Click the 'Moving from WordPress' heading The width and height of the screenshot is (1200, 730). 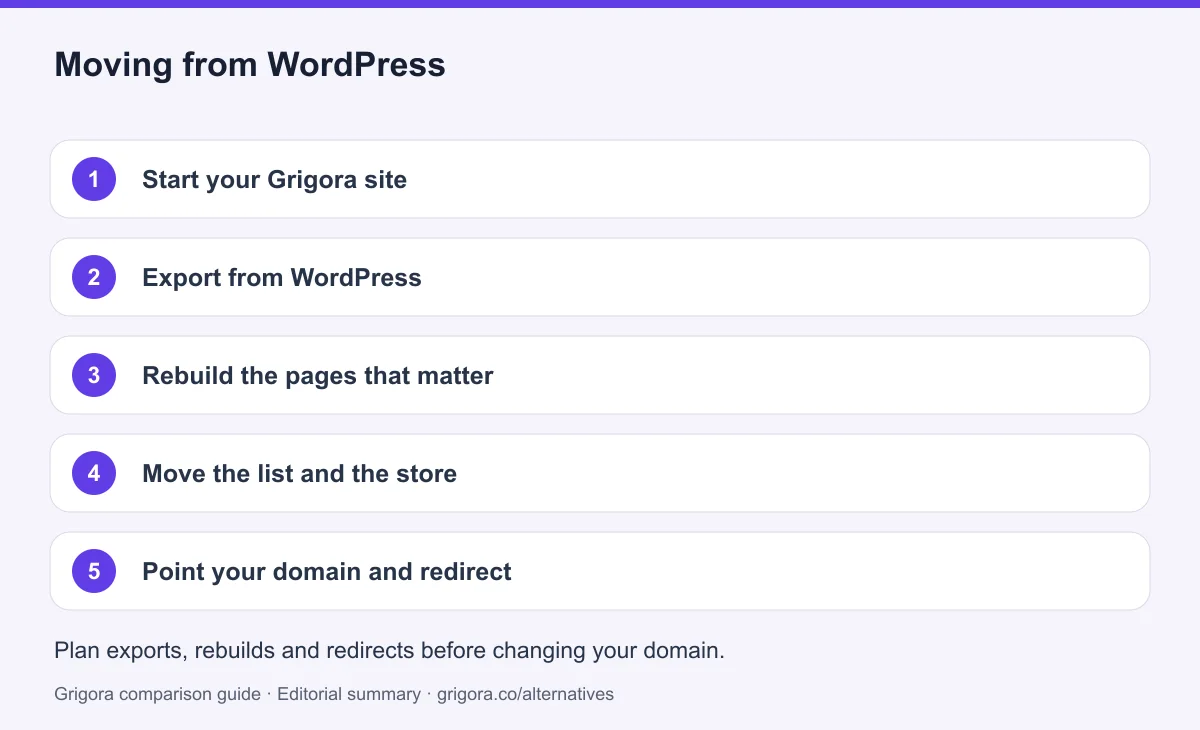pos(250,65)
